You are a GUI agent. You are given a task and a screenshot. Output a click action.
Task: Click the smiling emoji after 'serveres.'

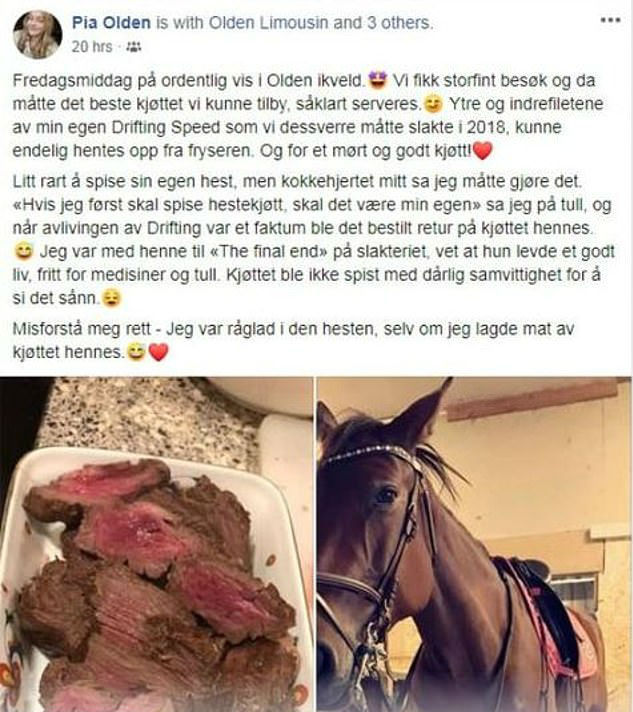click(x=433, y=104)
